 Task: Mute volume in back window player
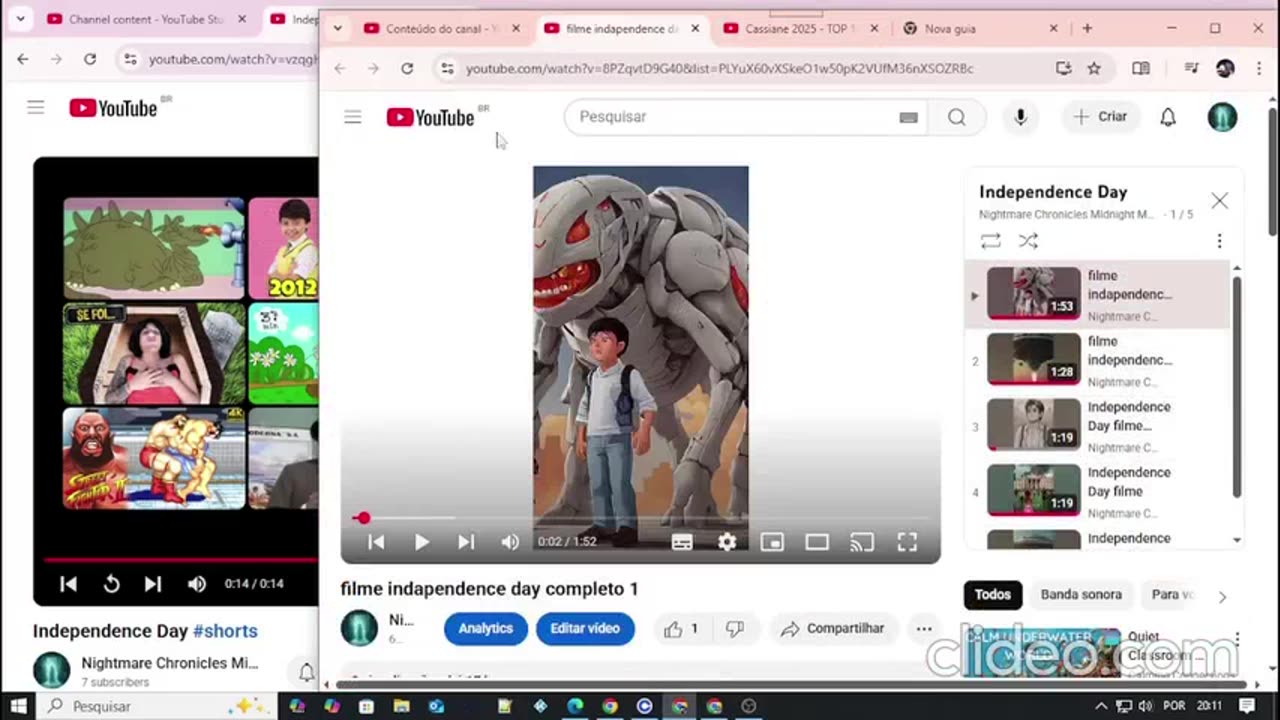click(197, 584)
